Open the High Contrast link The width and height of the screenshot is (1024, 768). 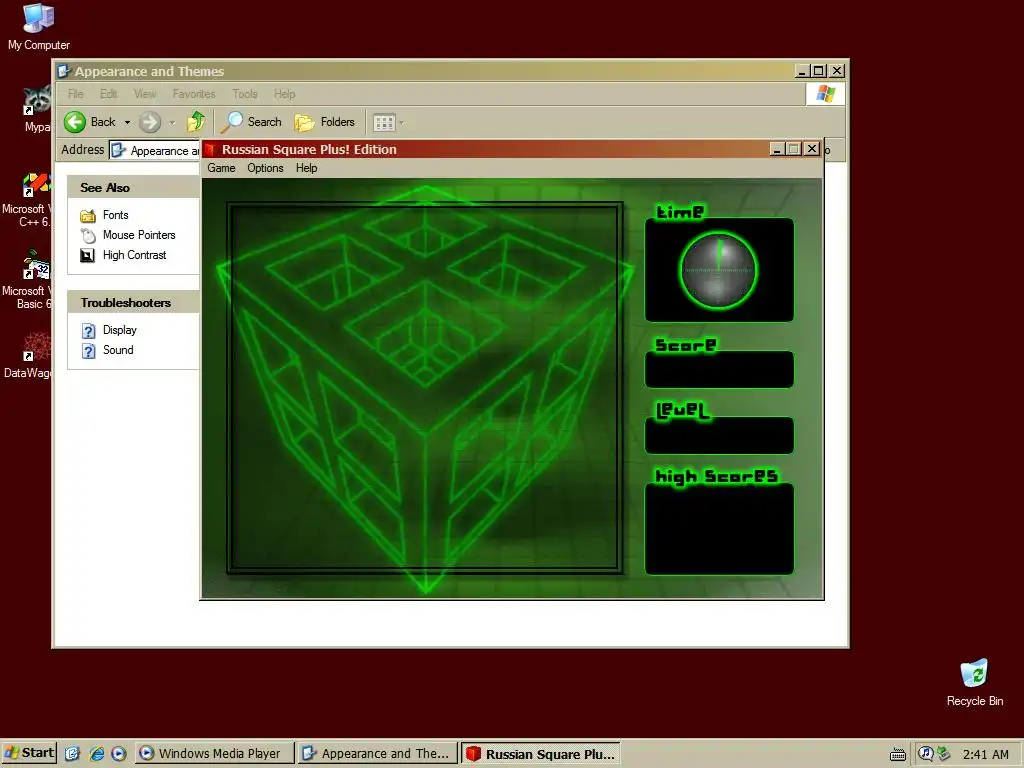pos(135,255)
